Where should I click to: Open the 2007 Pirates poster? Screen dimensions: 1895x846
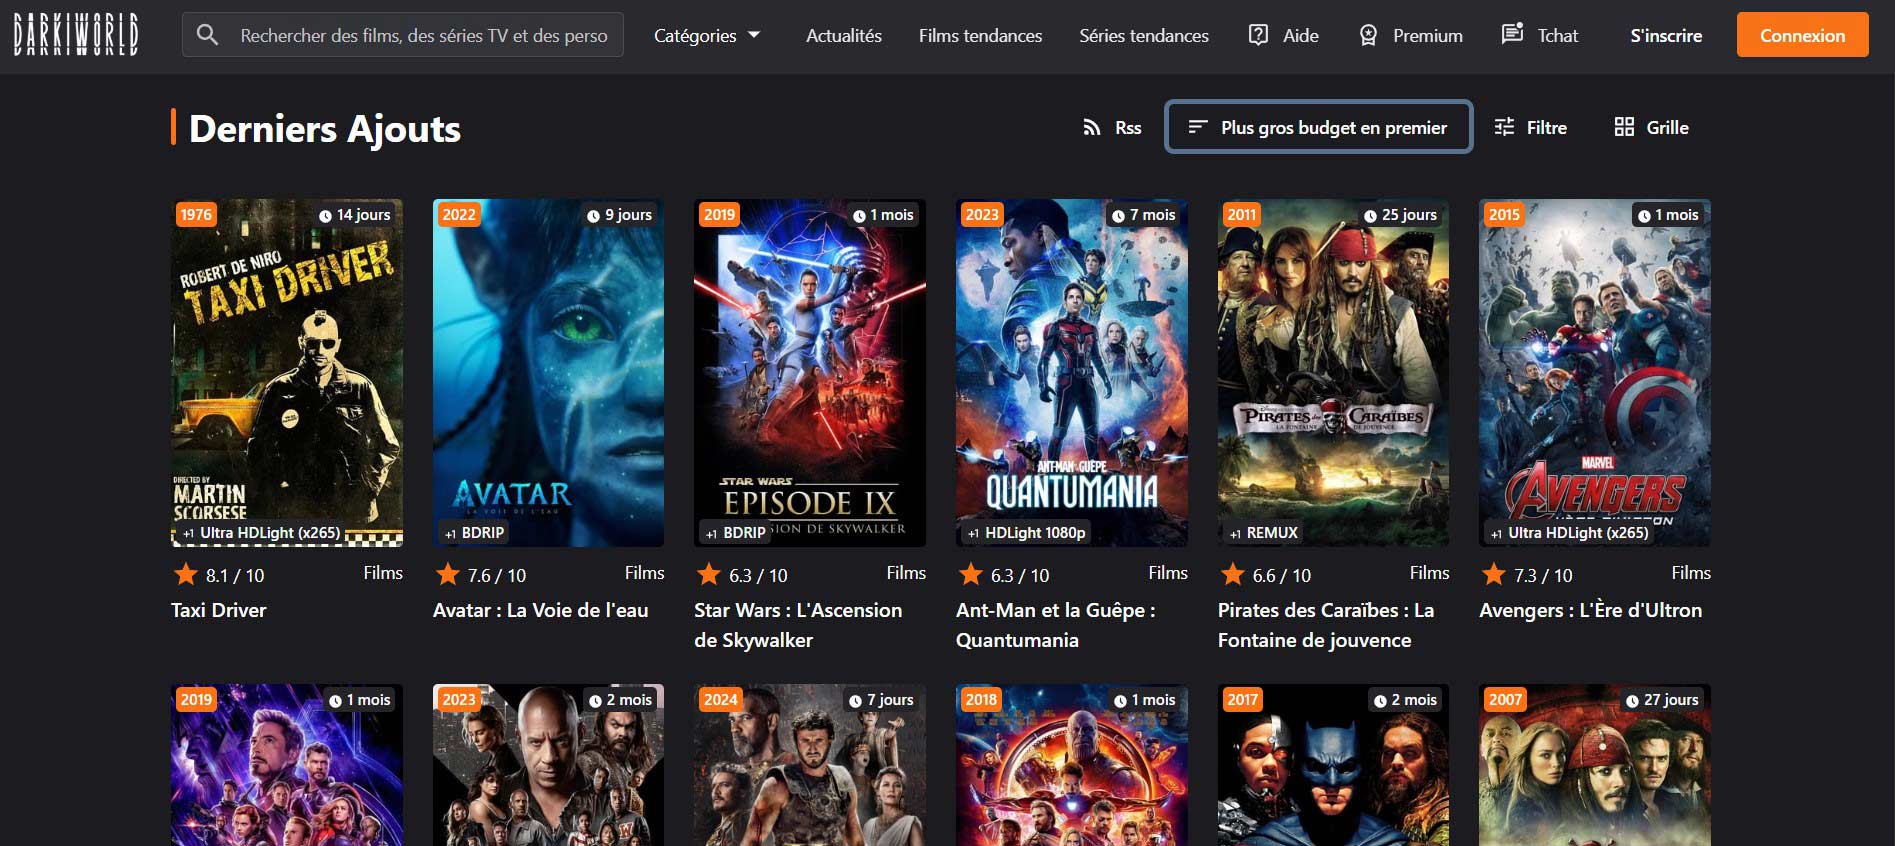1595,765
